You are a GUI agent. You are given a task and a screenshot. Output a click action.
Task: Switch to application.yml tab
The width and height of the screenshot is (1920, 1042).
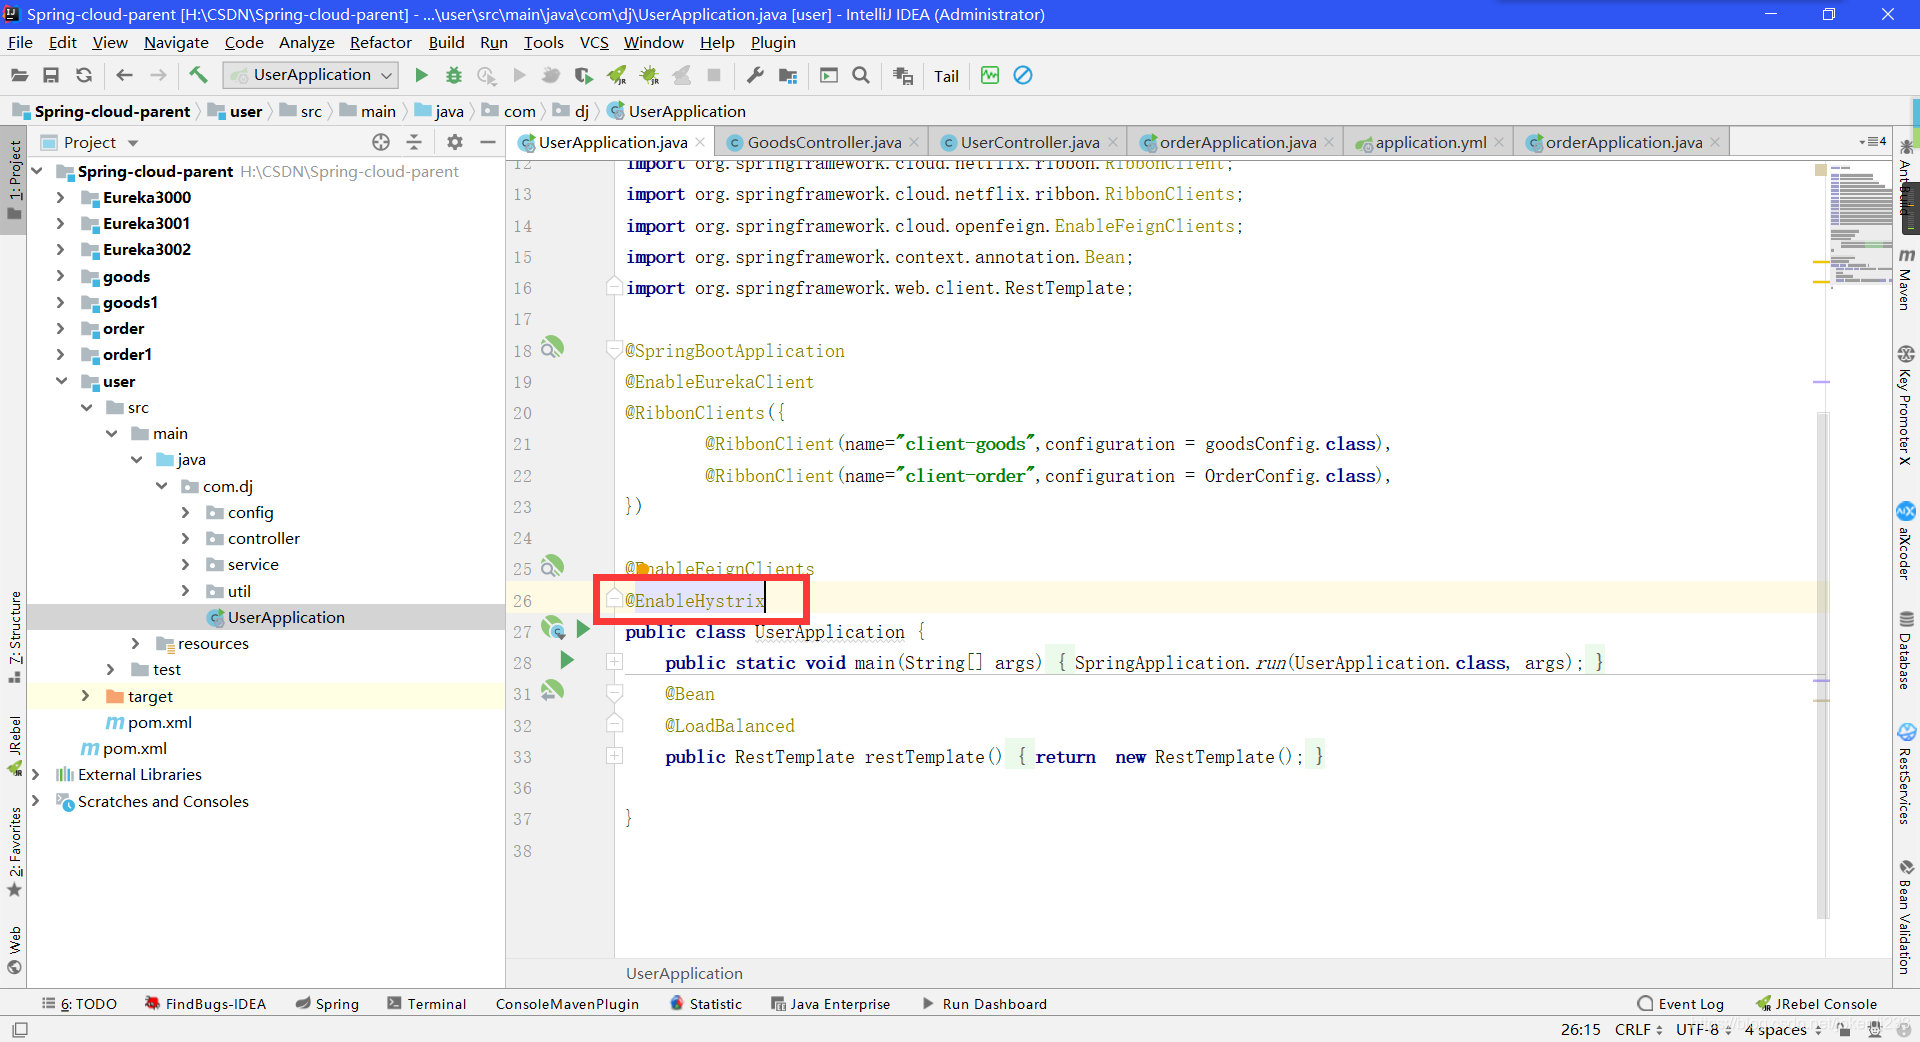point(1430,142)
